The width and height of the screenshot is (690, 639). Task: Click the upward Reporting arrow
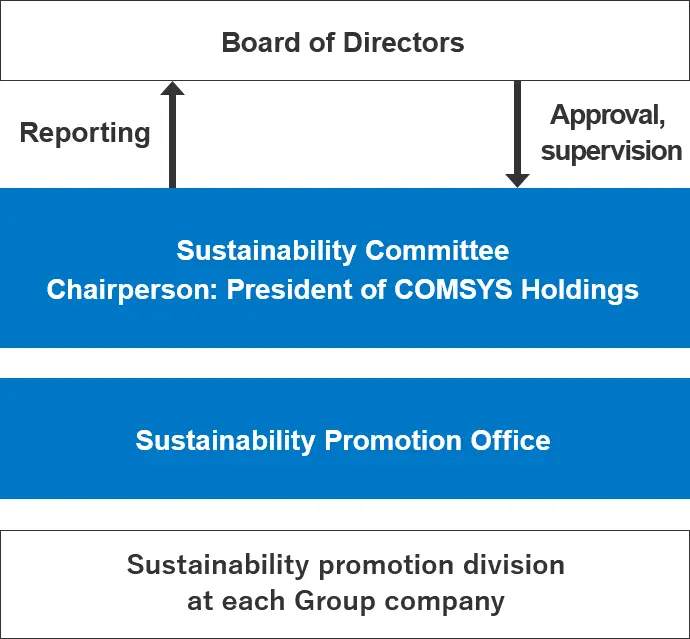point(172,134)
